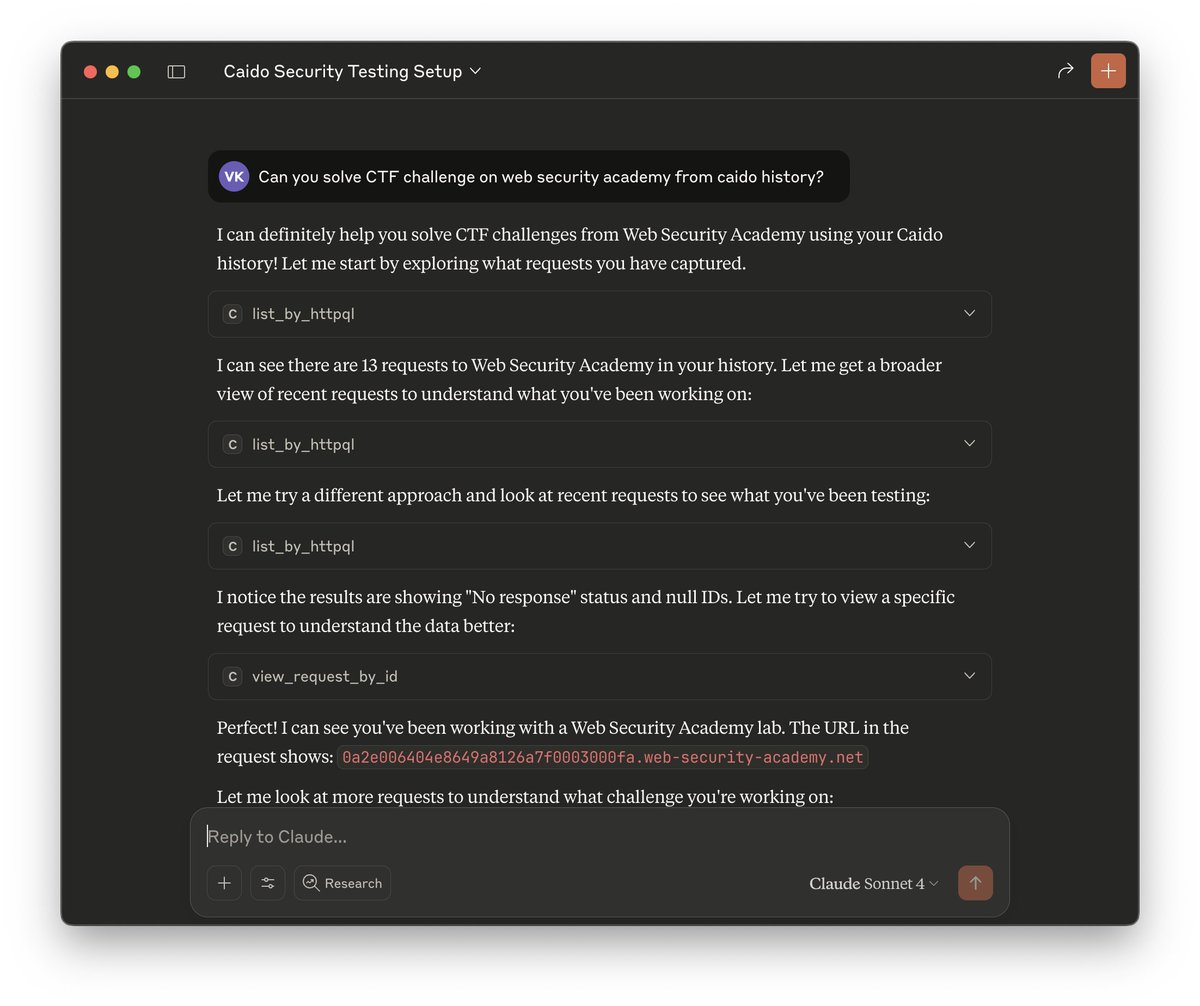This screenshot has width=1200, height=1006.
Task: Click the web-security-academy.net URL code text
Action: [603, 757]
